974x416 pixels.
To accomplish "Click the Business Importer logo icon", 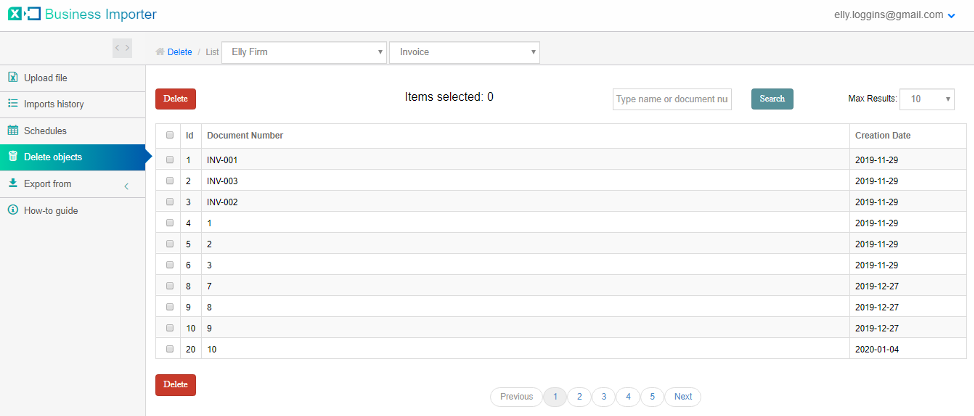I will [24, 14].
